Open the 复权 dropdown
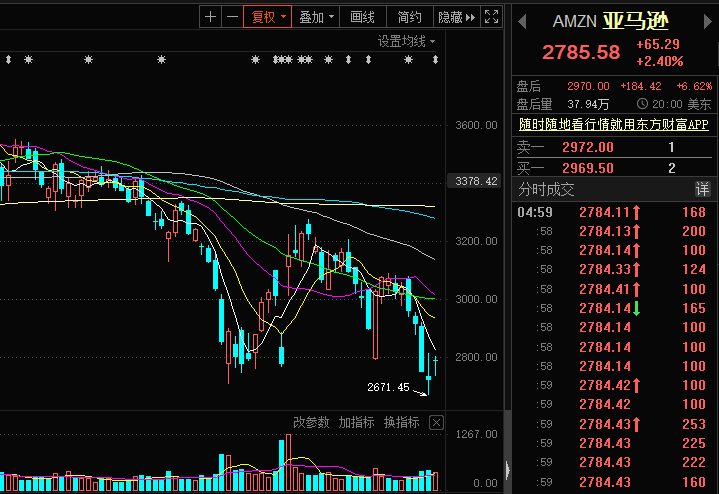719x494 pixels. click(269, 17)
